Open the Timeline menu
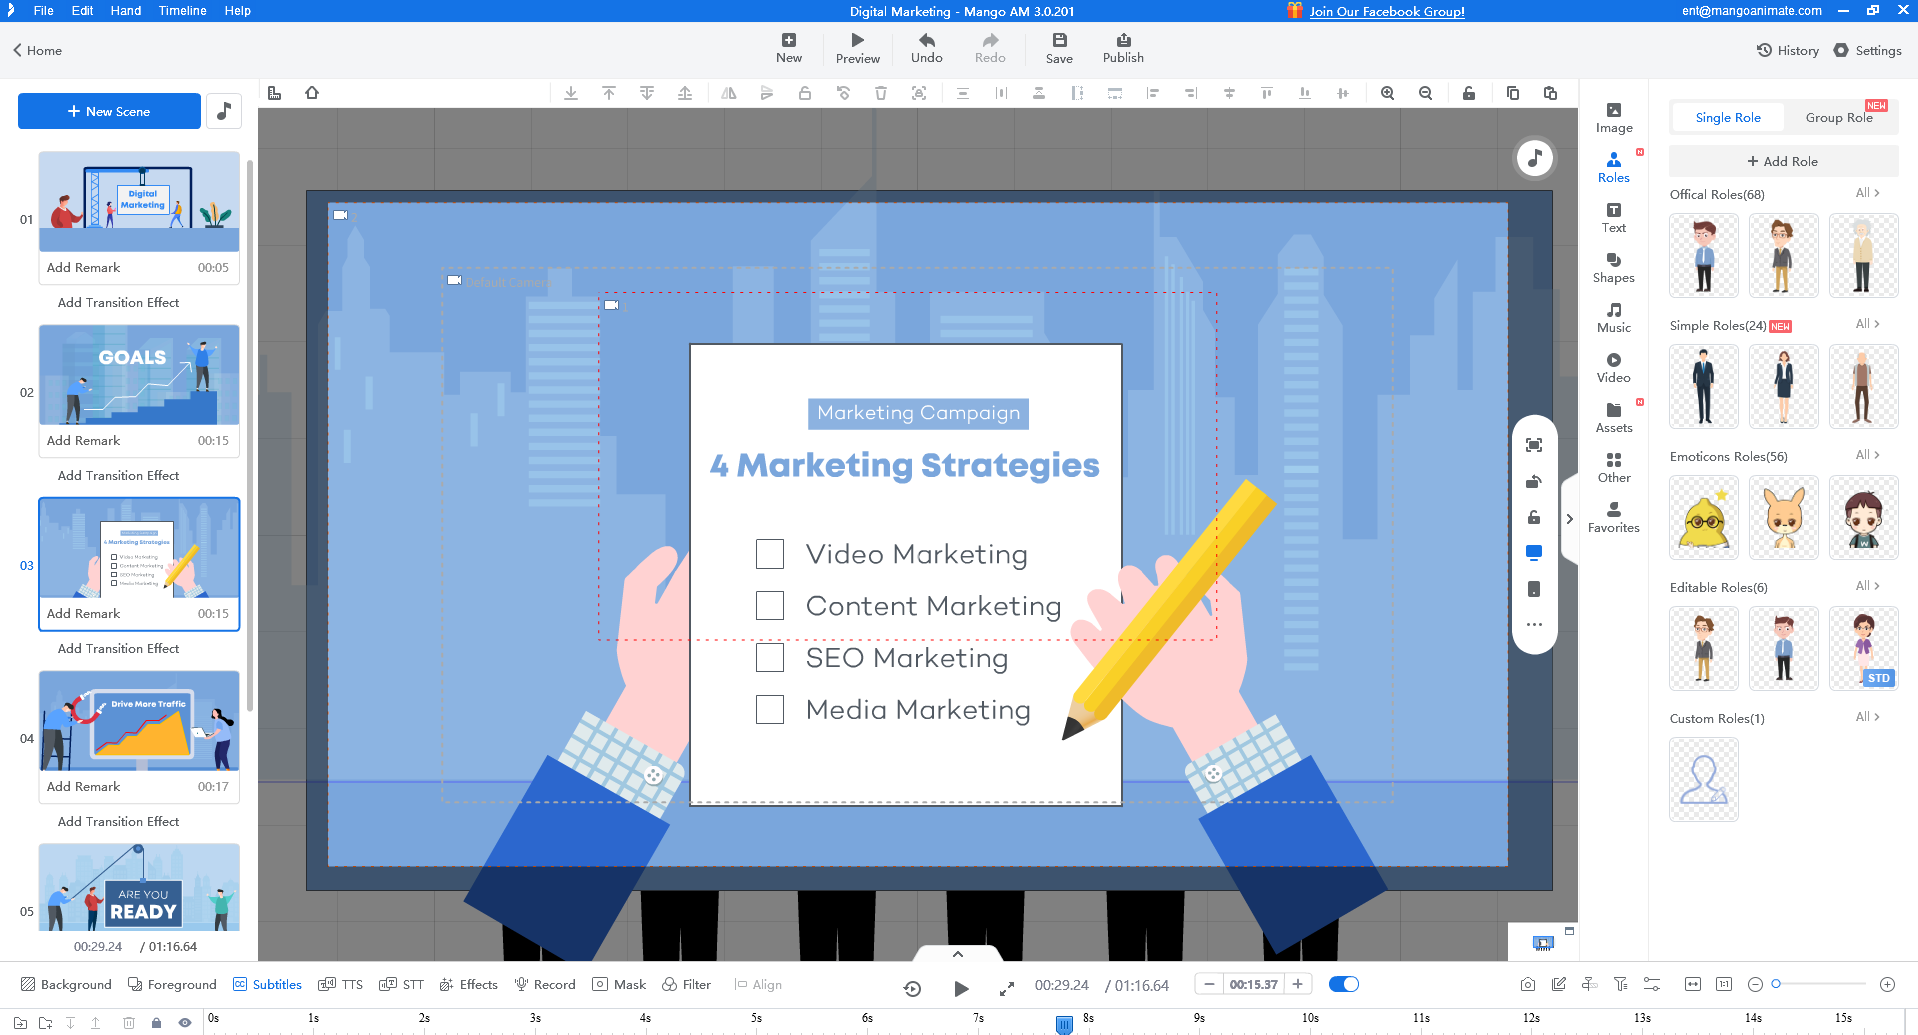 click(x=181, y=11)
